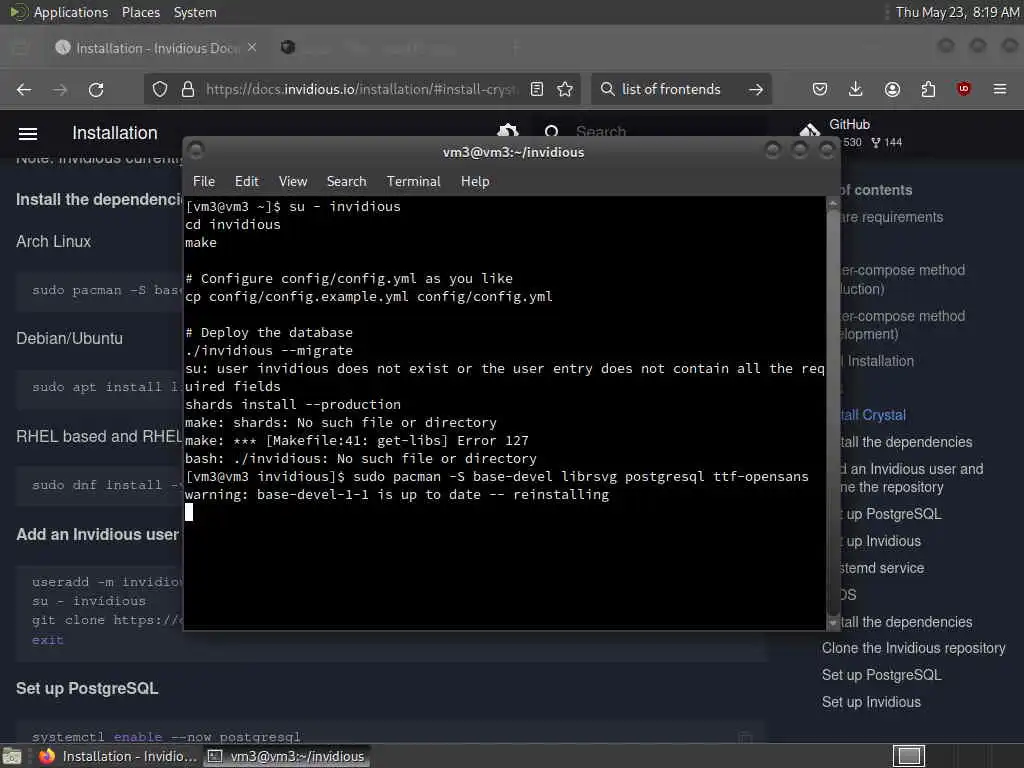This screenshot has height=768, width=1024.
Task: Click terminal scrollbar up arrow
Action: point(833,204)
